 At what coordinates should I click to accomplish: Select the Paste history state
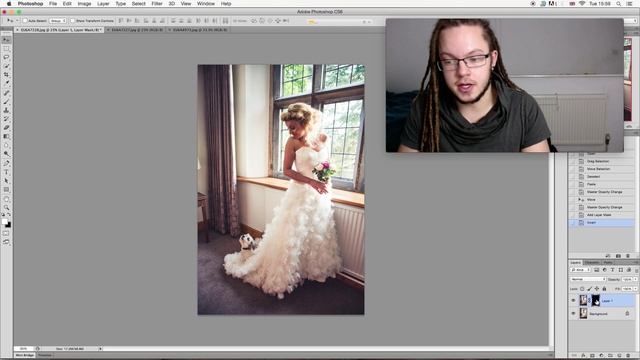point(602,184)
